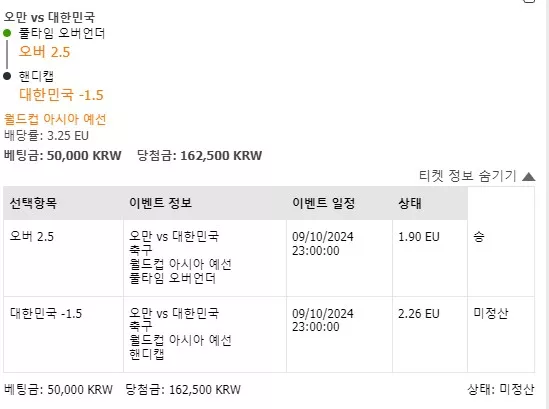Click the '오만 vs 대한민국' match title

pyautogui.click(x=49, y=17)
